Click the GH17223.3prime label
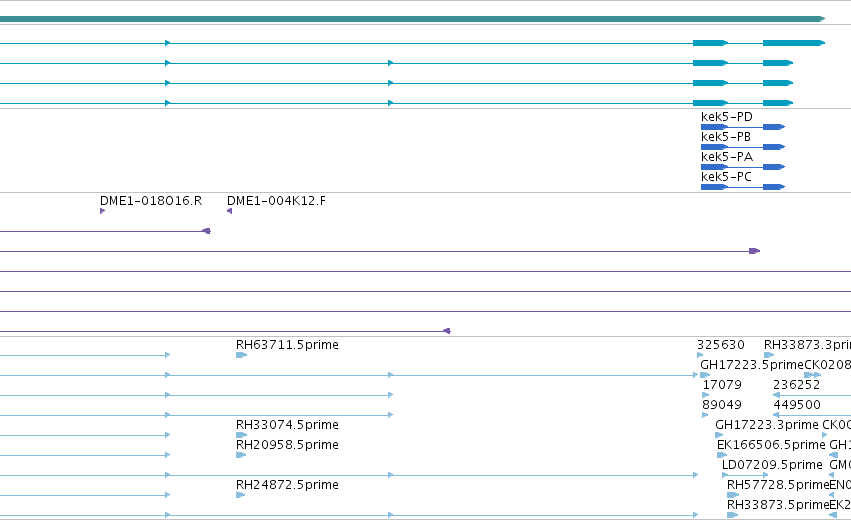Screen dimensions: 851x520 (x=767, y=424)
